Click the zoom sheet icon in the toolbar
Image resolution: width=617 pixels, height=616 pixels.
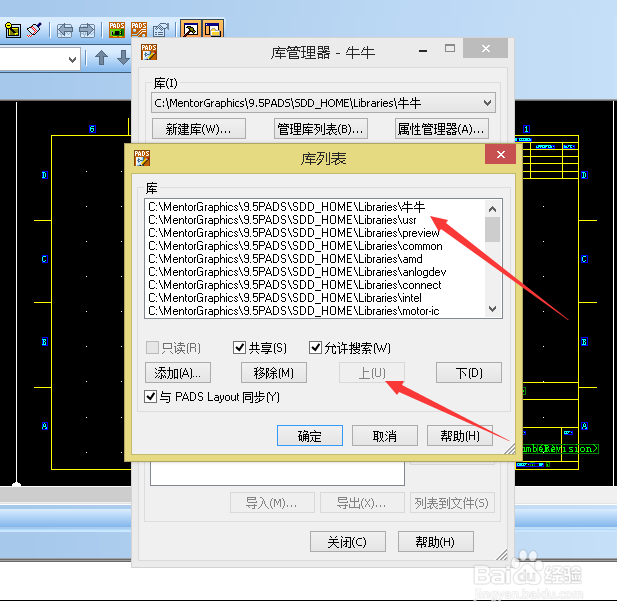point(13,30)
